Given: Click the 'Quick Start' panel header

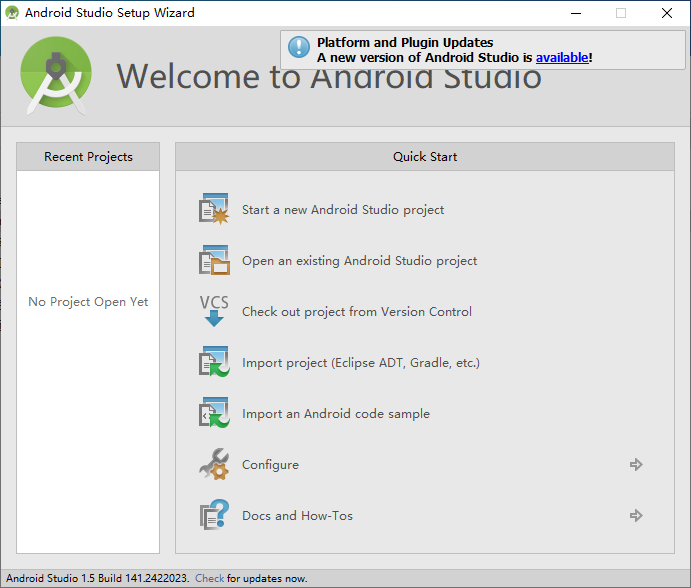Looking at the screenshot, I should click(x=425, y=156).
